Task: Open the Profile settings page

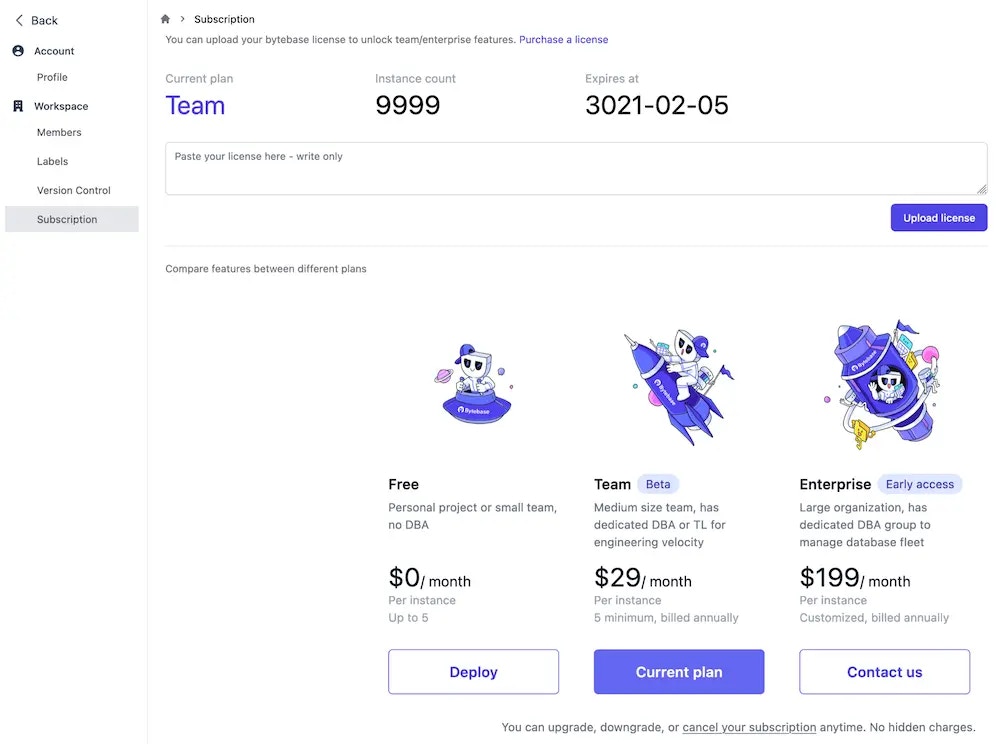Action: tap(52, 77)
